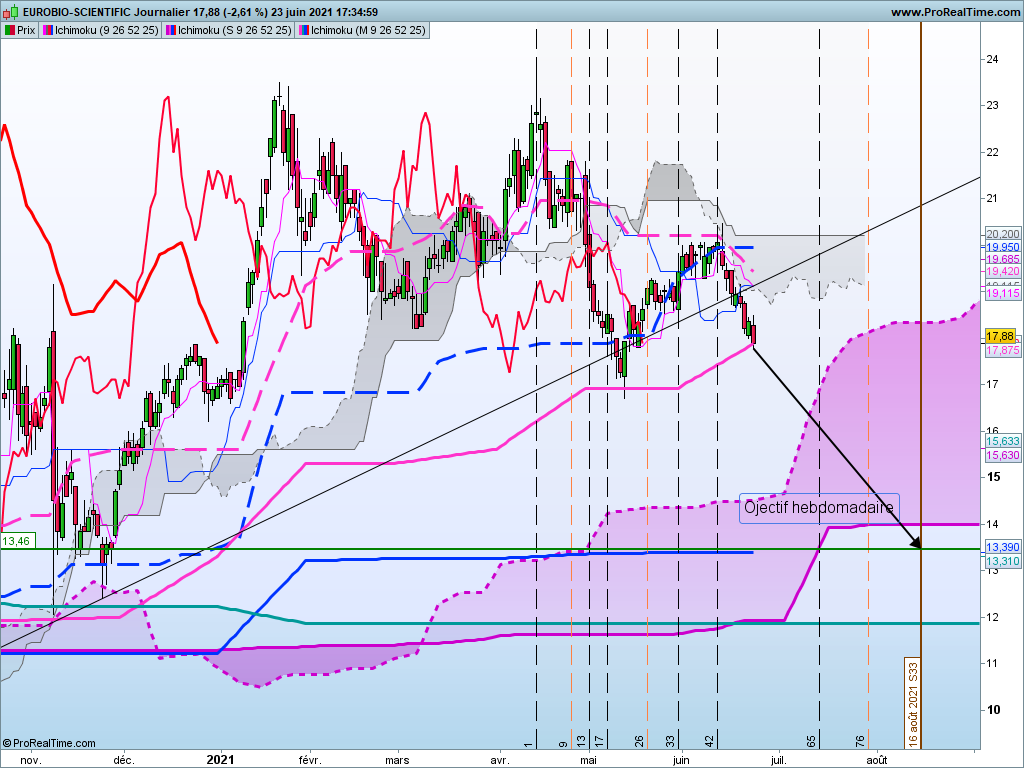This screenshot has height=768, width=1024.
Task: Click the 12 price scale value
Action: [993, 616]
